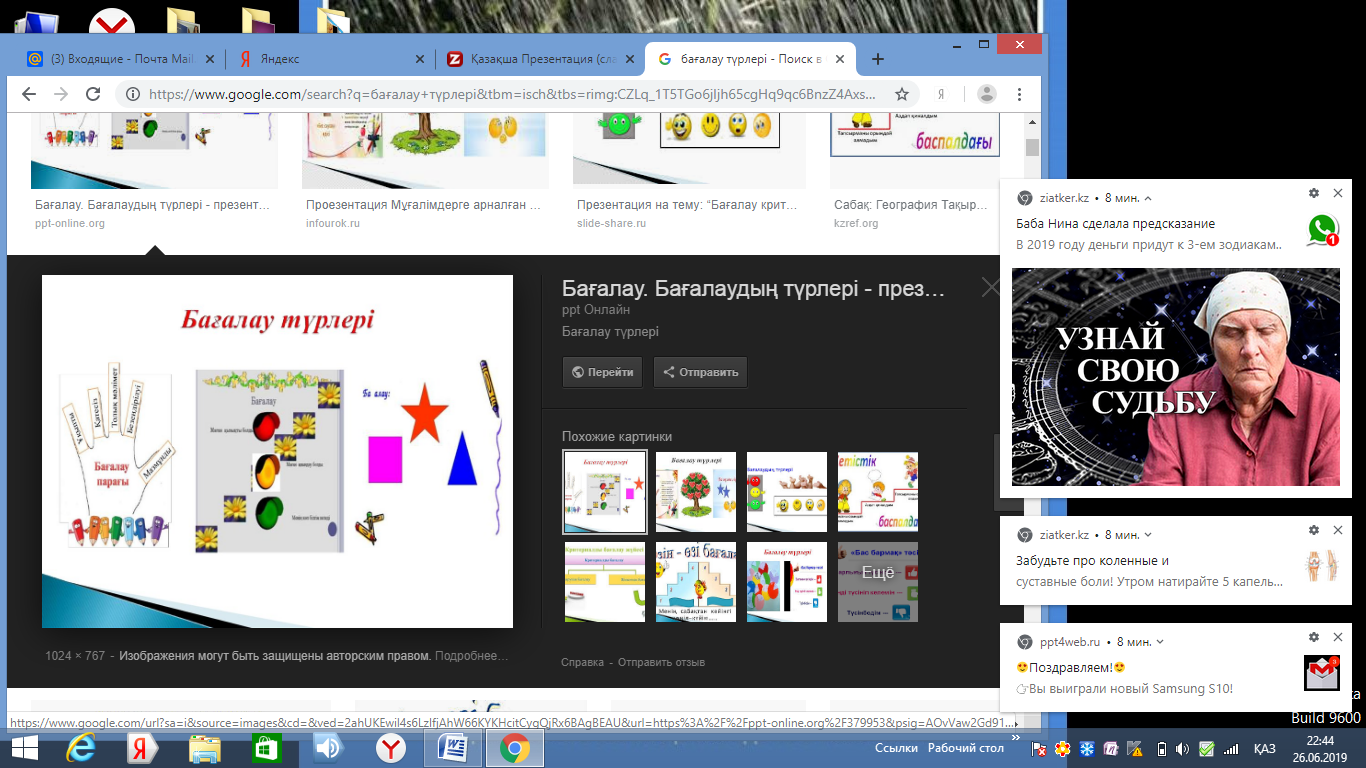Open the Chrome profile avatar
1366x768 pixels.
point(987,94)
